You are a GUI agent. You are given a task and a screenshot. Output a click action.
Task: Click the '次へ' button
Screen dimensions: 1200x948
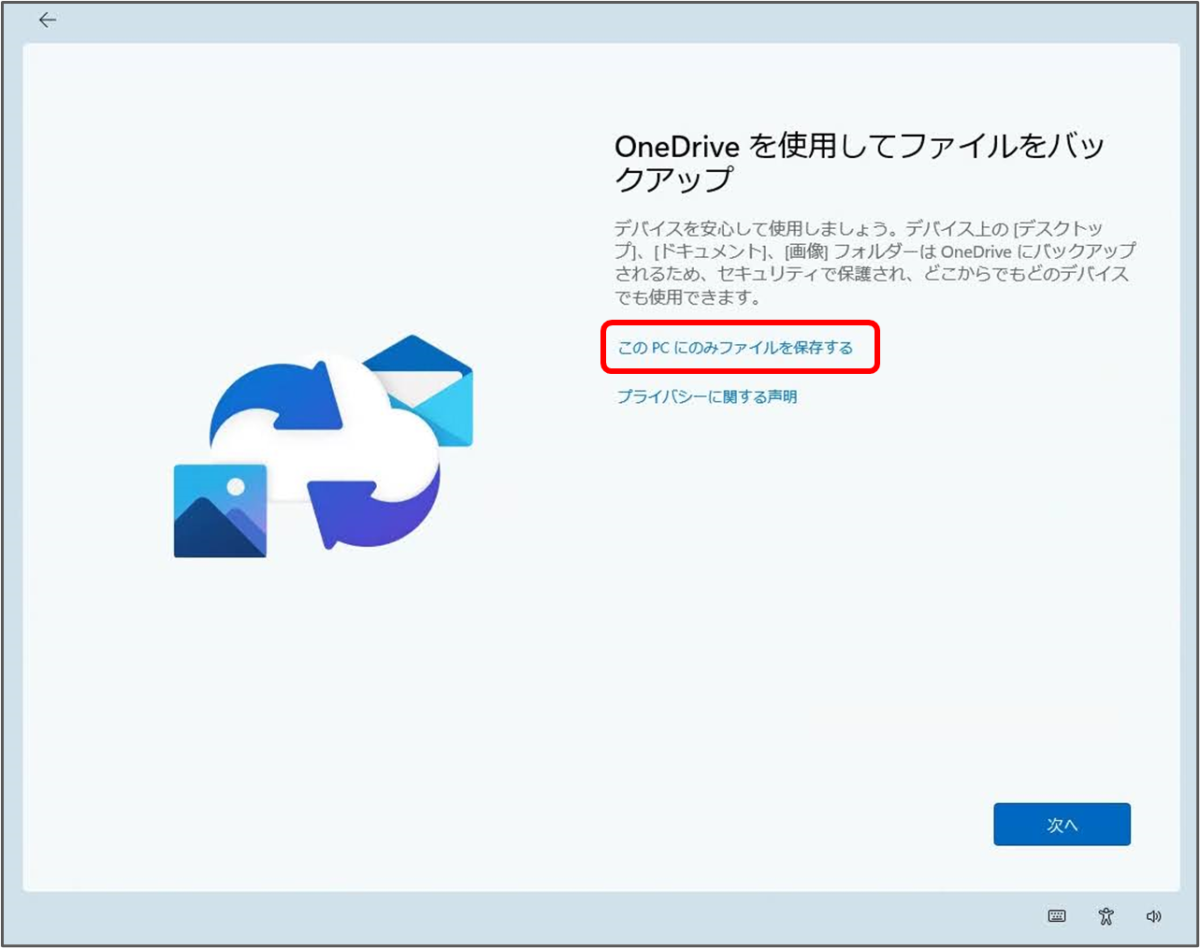coord(1062,824)
